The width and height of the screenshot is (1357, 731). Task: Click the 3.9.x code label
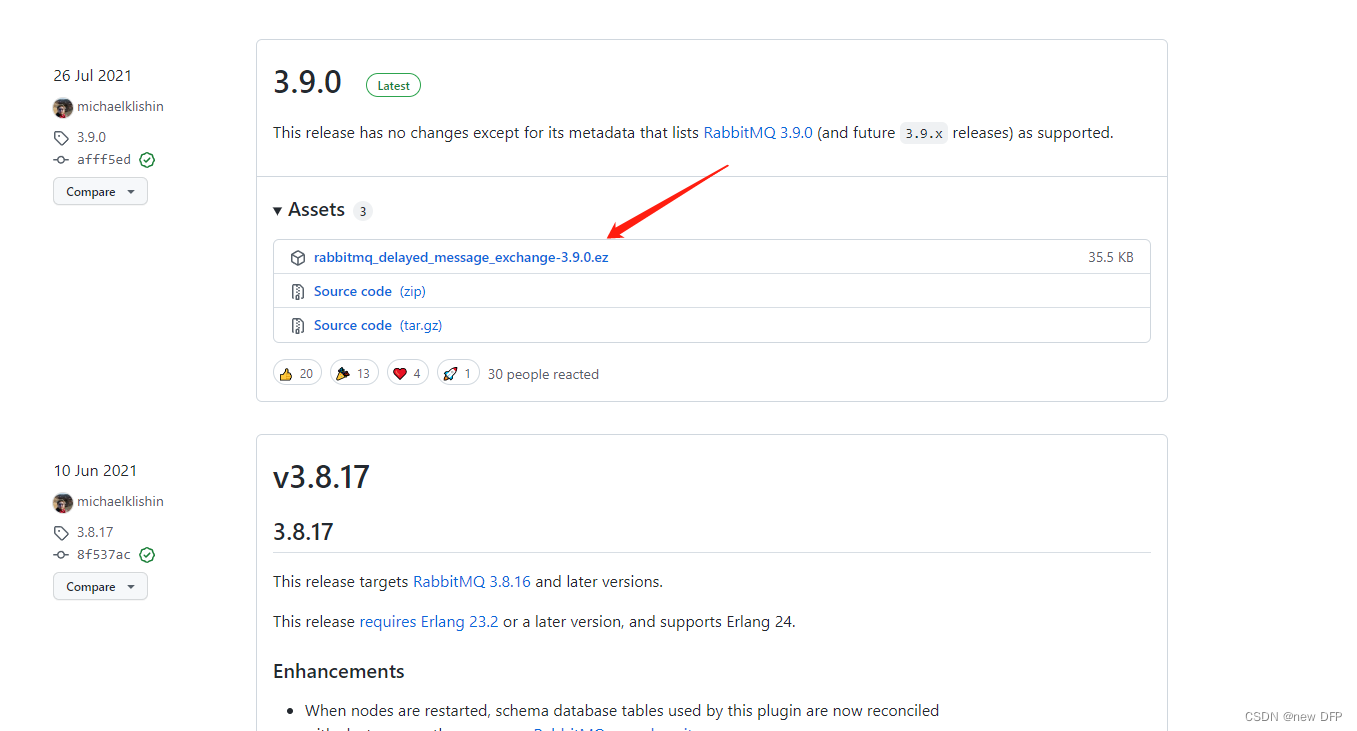pyautogui.click(x=924, y=133)
